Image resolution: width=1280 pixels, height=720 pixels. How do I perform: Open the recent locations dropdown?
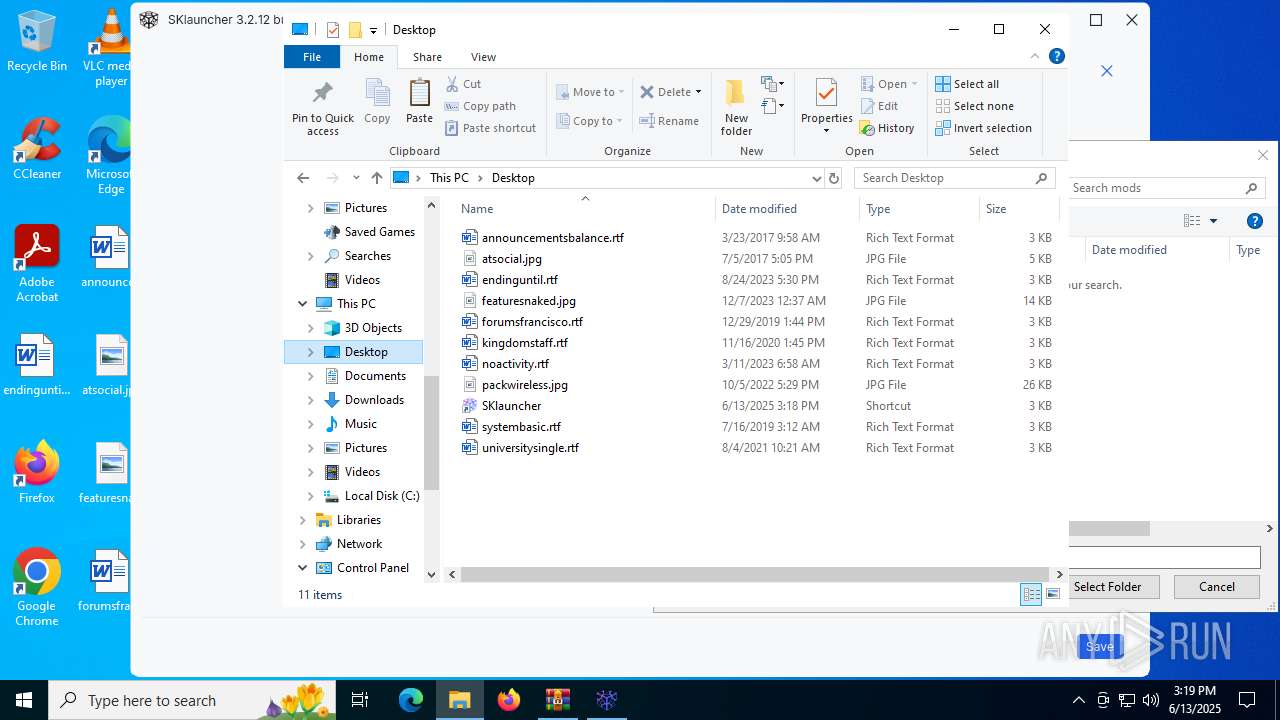(x=356, y=178)
